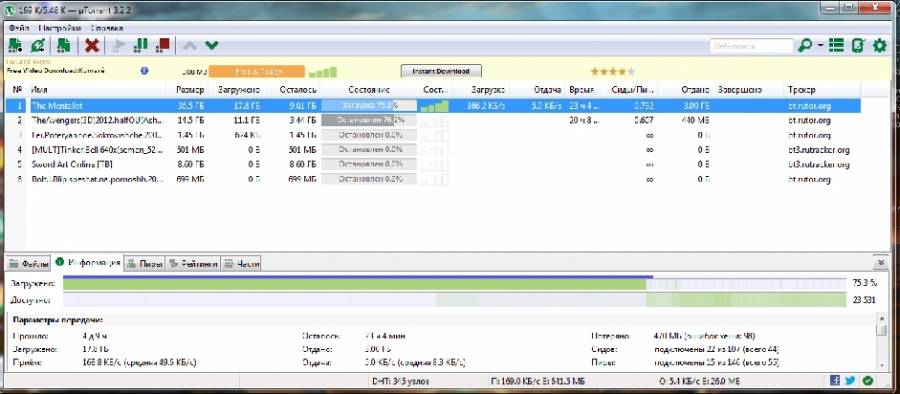Select the Bolt torrent row
The width and height of the screenshot is (900, 394).
[x=433, y=180]
